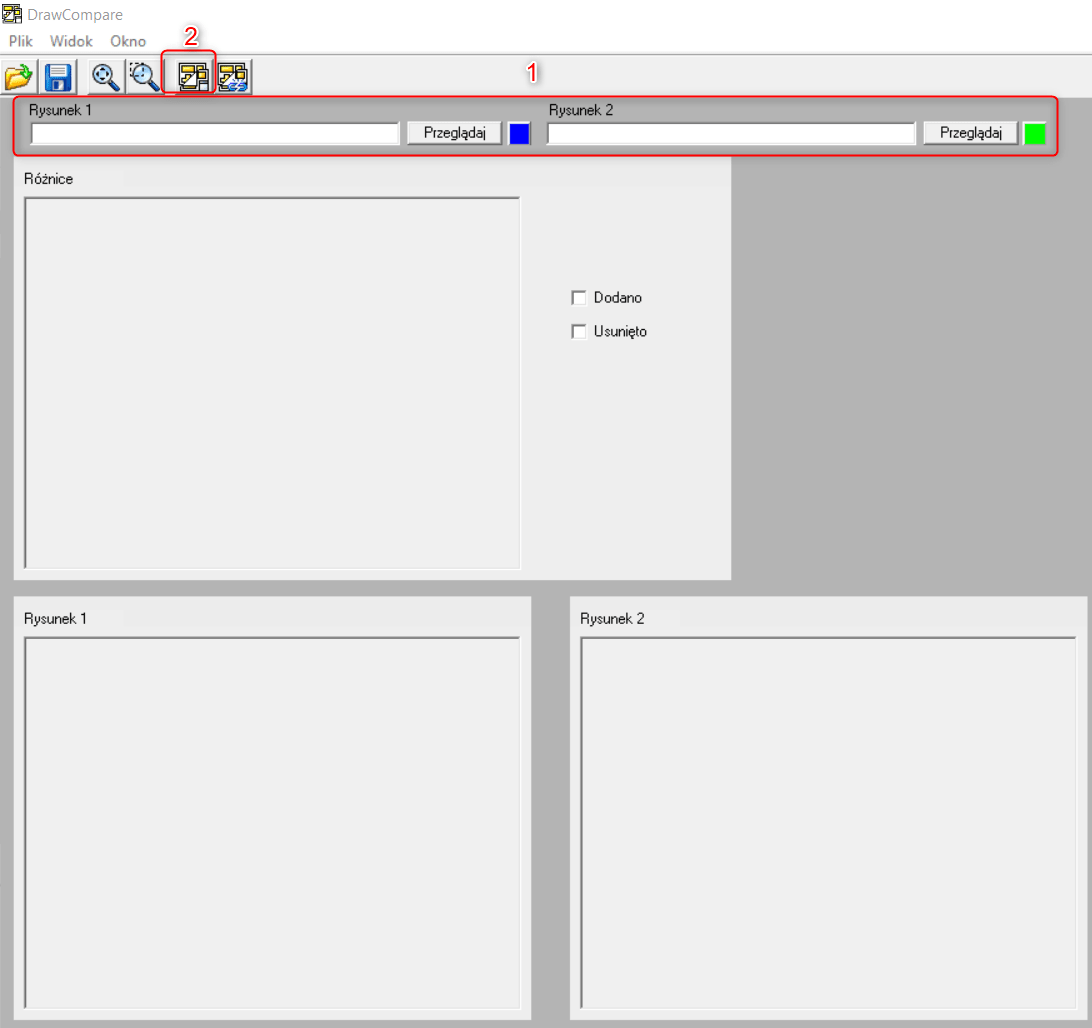Viewport: 1092px width, 1028px height.
Task: Select the zoom window magnifier tool
Action: click(144, 77)
